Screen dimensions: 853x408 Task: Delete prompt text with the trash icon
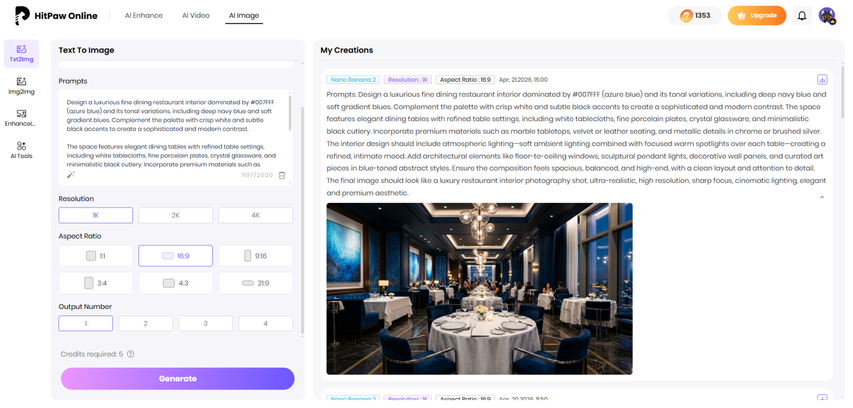coord(282,175)
